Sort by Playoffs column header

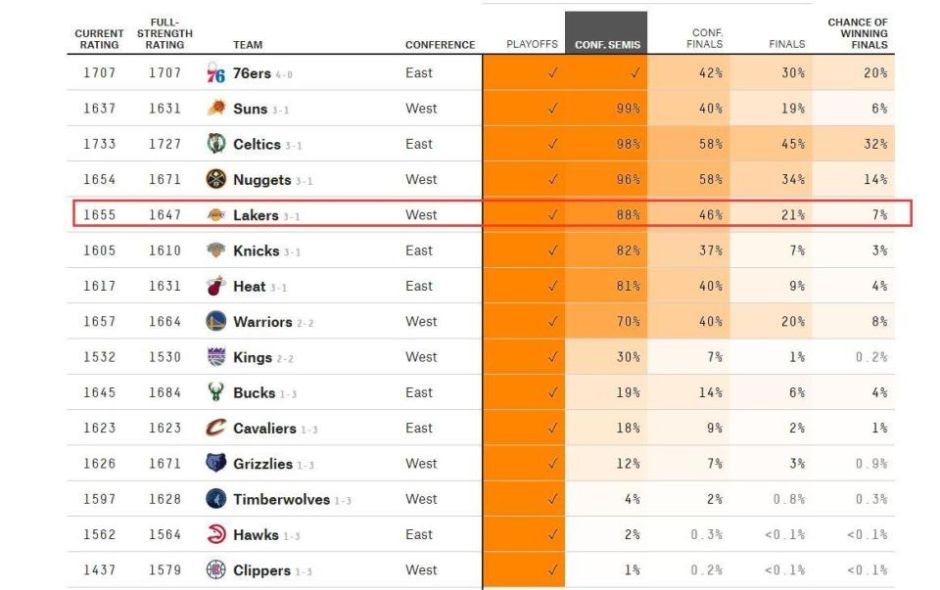[x=532, y=45]
